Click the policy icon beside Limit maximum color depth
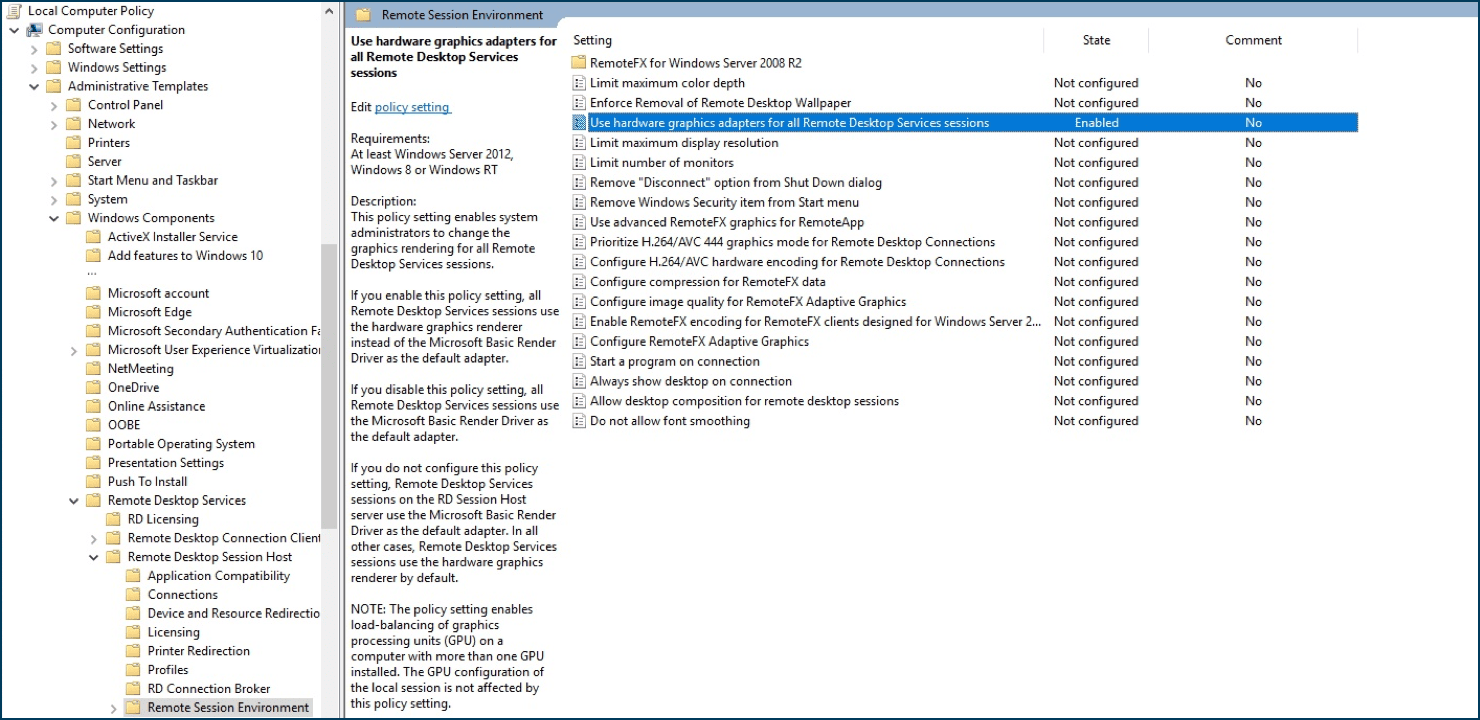Screen dimensions: 1480x720 point(578,83)
